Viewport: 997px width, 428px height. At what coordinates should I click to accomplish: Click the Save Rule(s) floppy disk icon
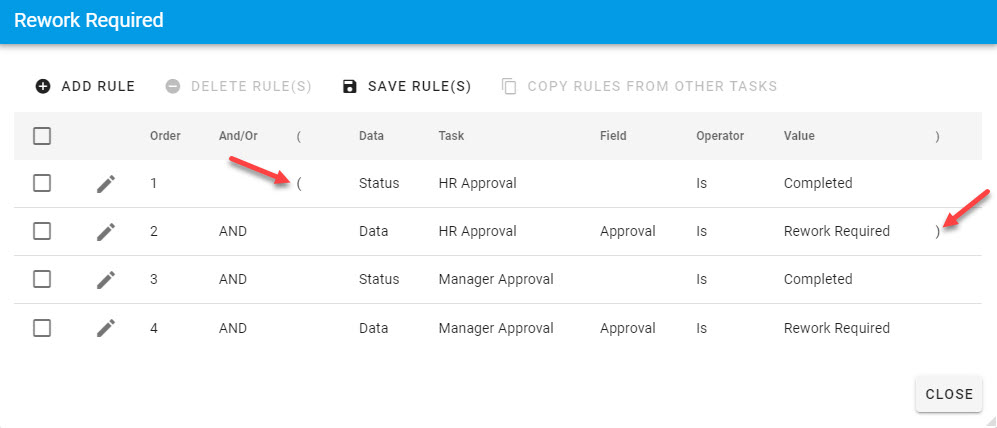tap(349, 86)
